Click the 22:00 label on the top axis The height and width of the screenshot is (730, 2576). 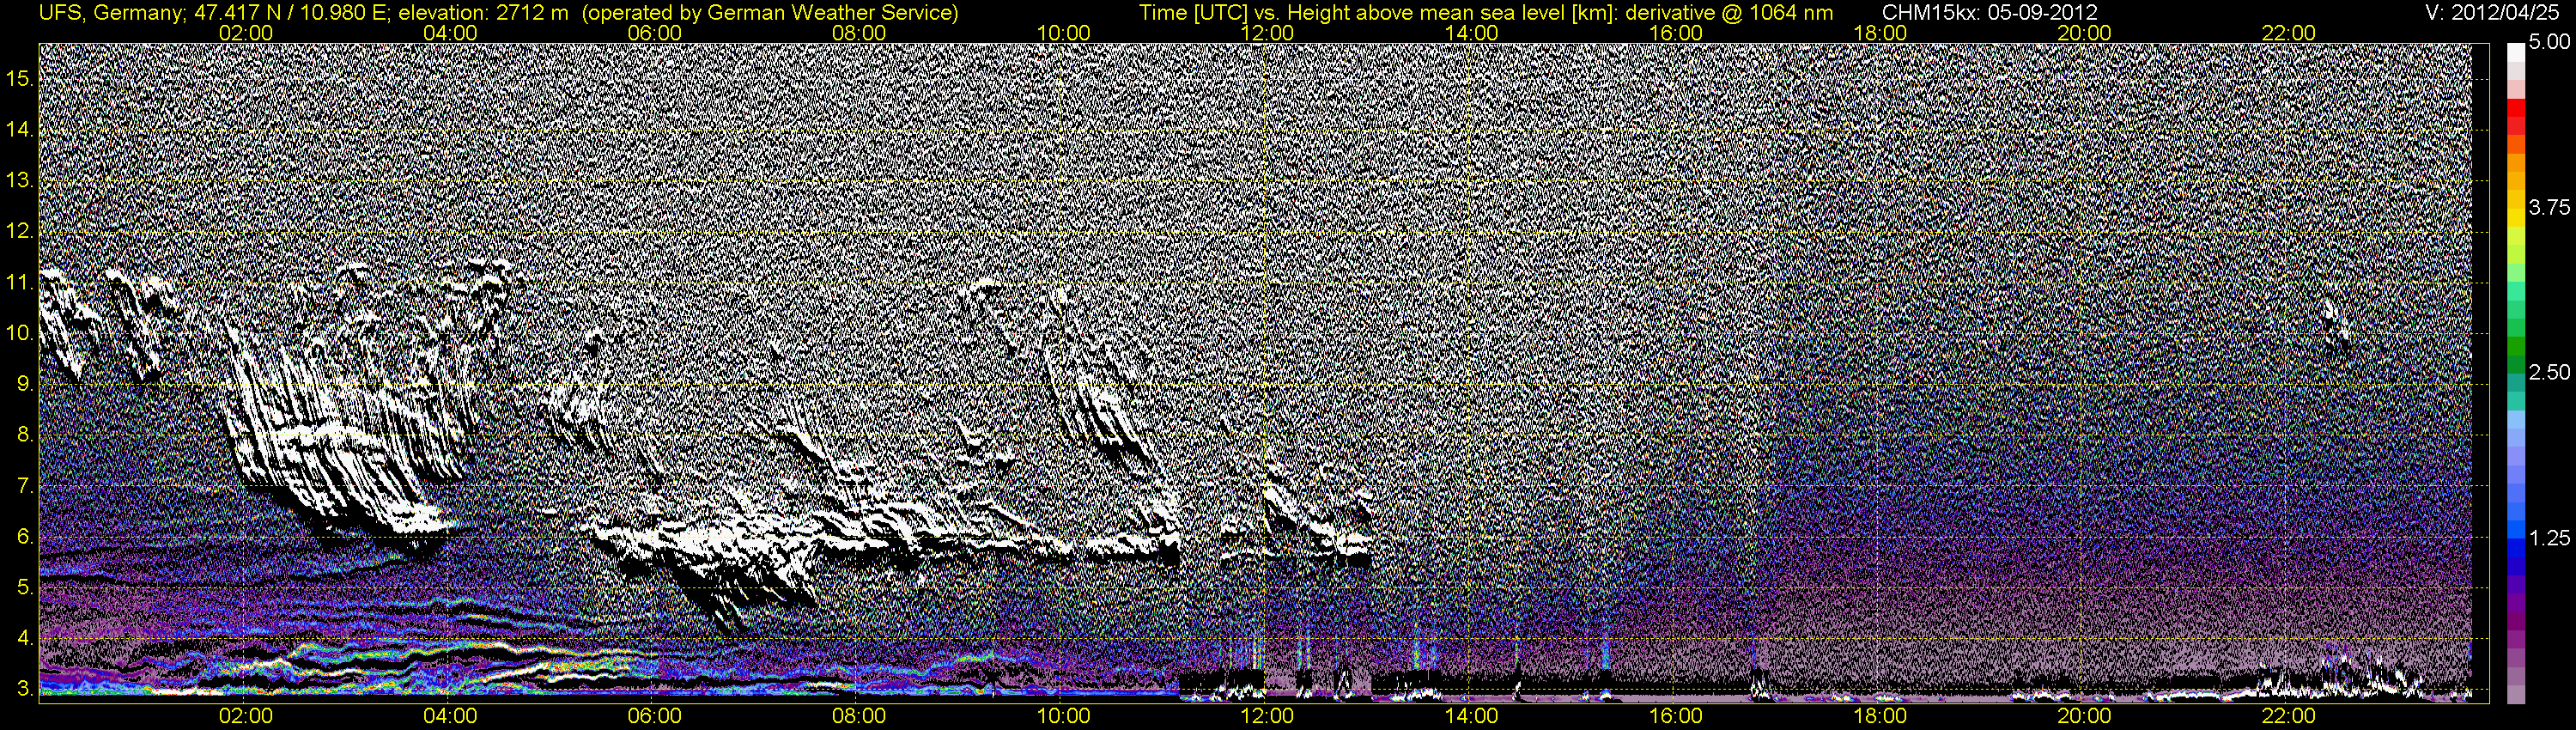[x=2289, y=33]
